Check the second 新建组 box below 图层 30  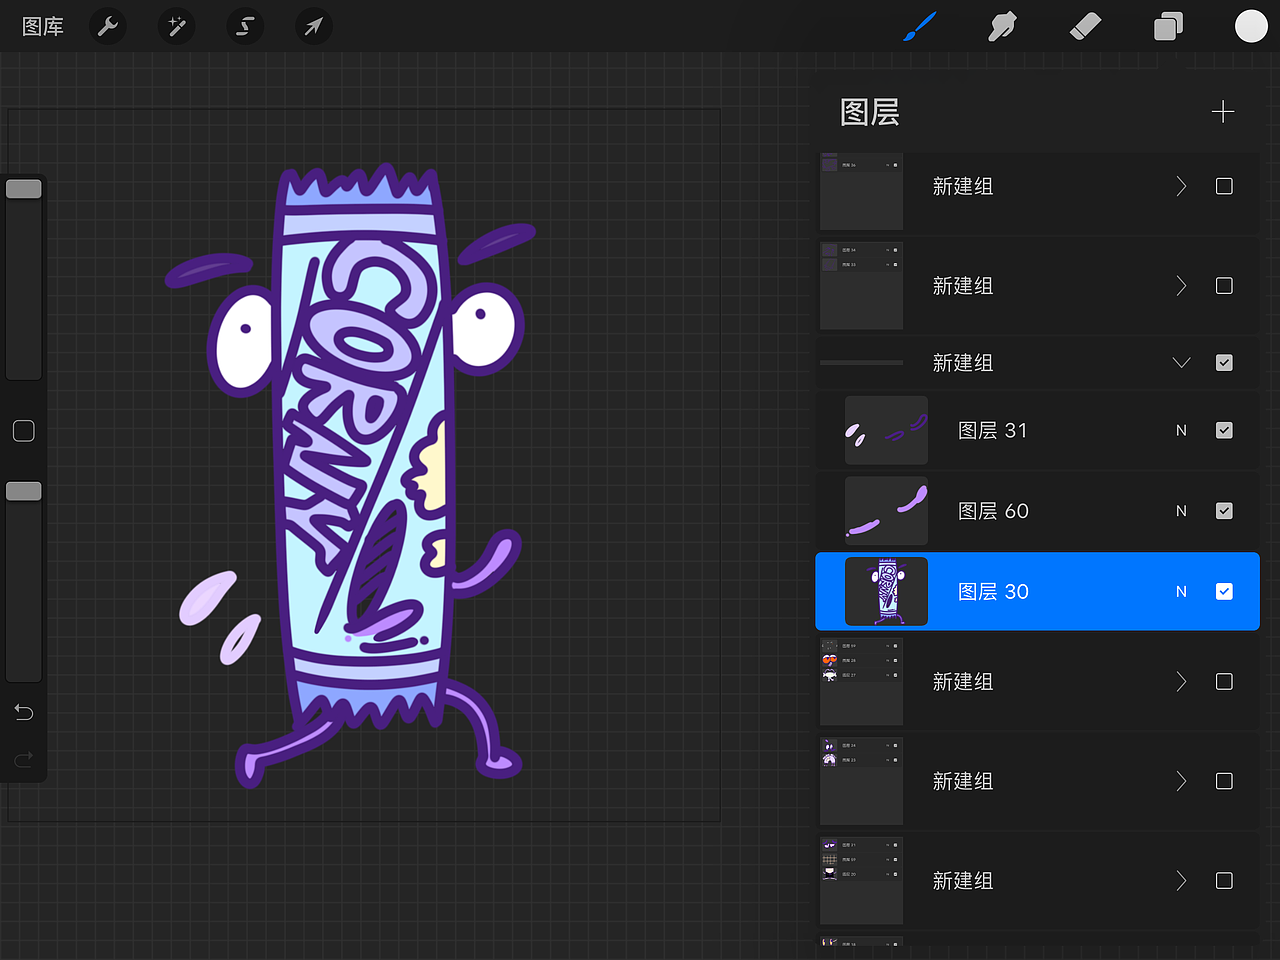[x=1224, y=781]
